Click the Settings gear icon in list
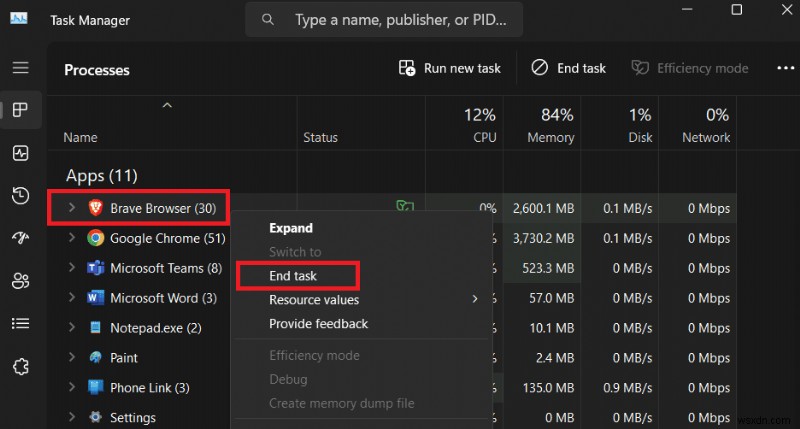 (95, 417)
